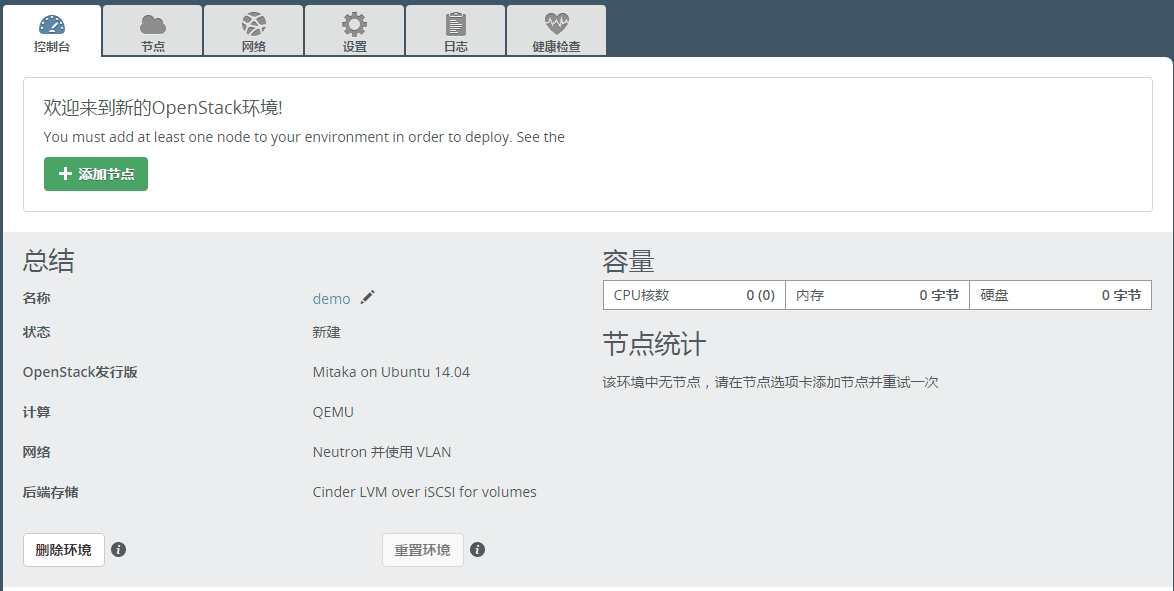The image size is (1174, 591).
Task: Click the 总结 summary heading
Action: coord(49,261)
